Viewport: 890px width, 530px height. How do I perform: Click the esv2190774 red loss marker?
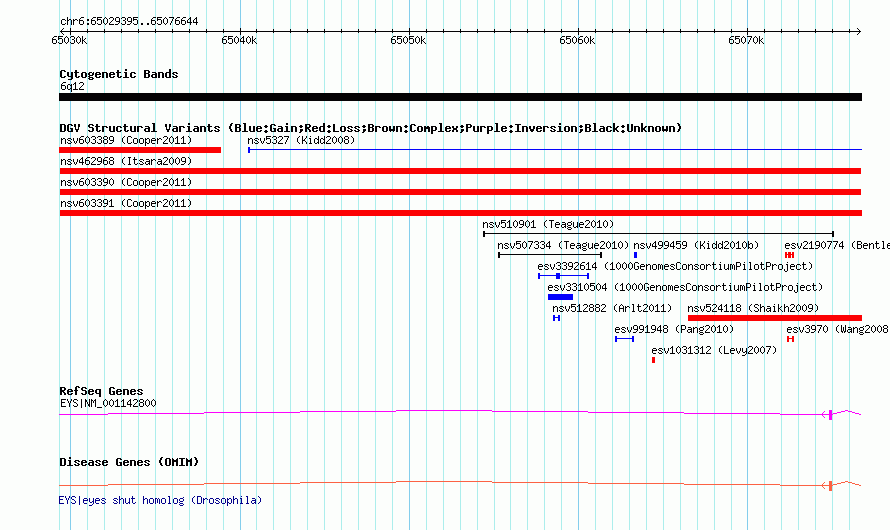click(x=789, y=255)
